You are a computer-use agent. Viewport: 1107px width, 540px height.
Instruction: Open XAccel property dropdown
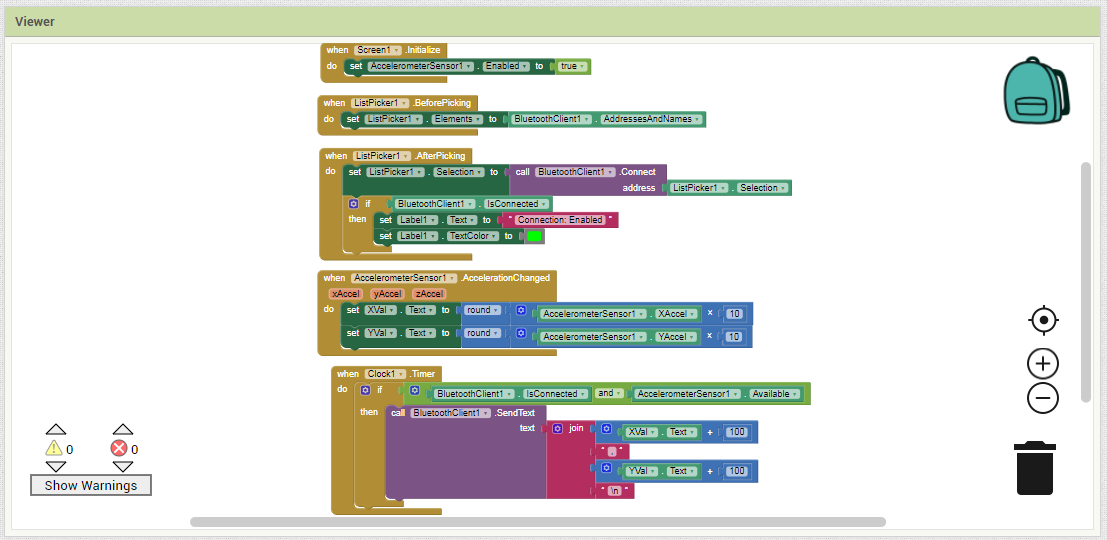coord(677,314)
